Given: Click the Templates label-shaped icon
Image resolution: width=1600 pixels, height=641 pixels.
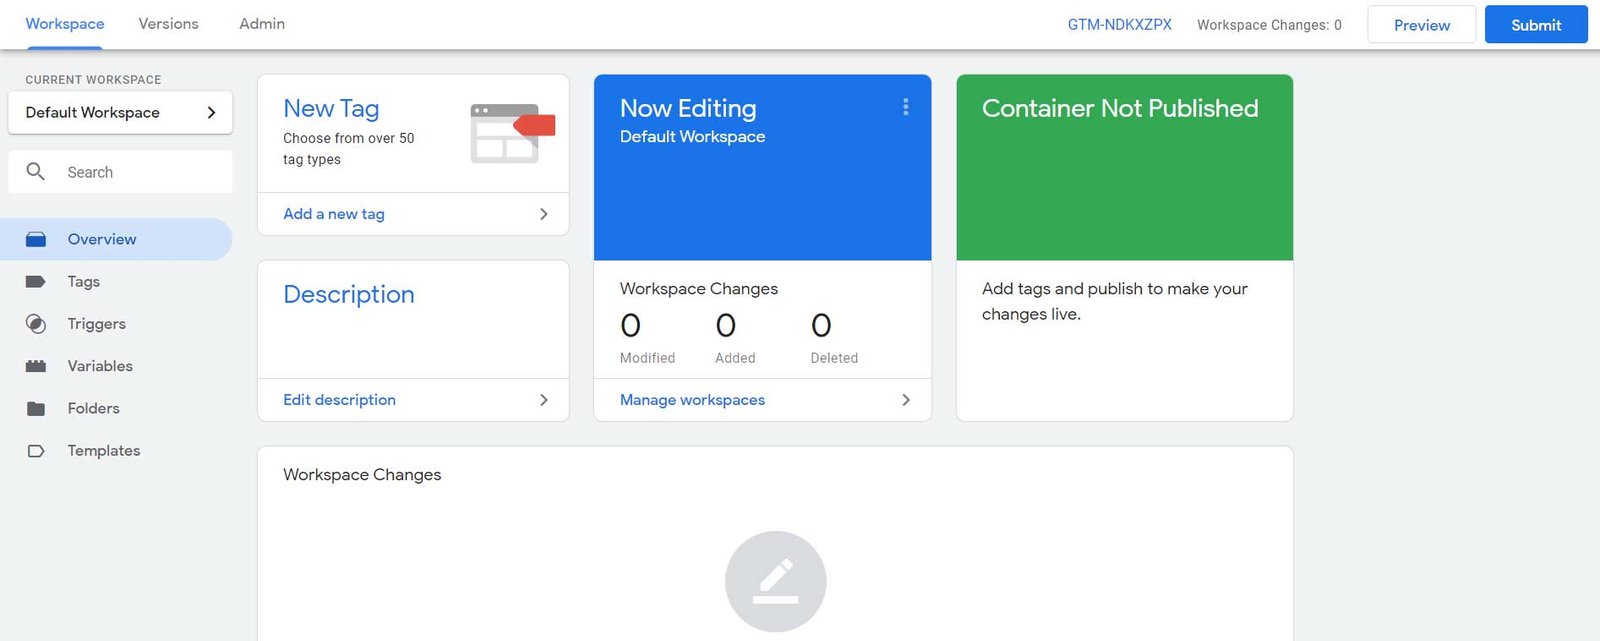Looking at the screenshot, I should click(x=36, y=451).
